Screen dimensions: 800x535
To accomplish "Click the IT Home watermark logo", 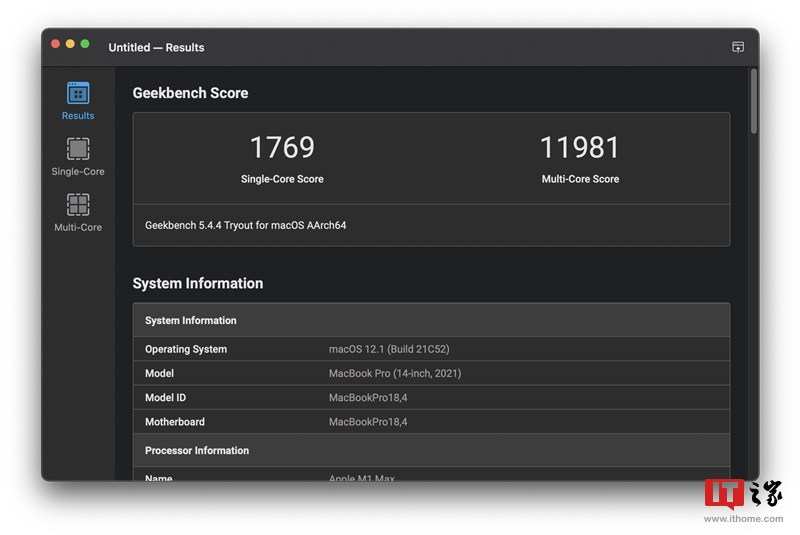I will [x=743, y=496].
